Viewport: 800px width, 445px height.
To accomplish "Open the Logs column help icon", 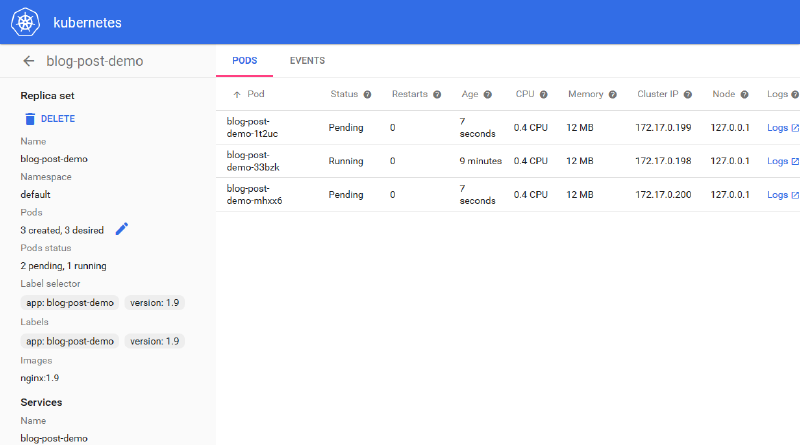I will 795,94.
